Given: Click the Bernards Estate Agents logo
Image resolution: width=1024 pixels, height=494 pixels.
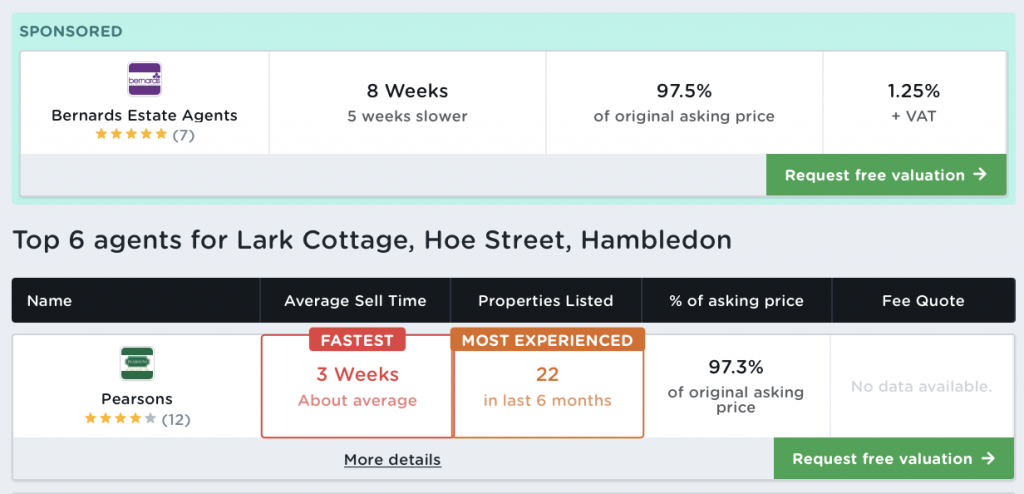Looking at the screenshot, I should pos(144,79).
